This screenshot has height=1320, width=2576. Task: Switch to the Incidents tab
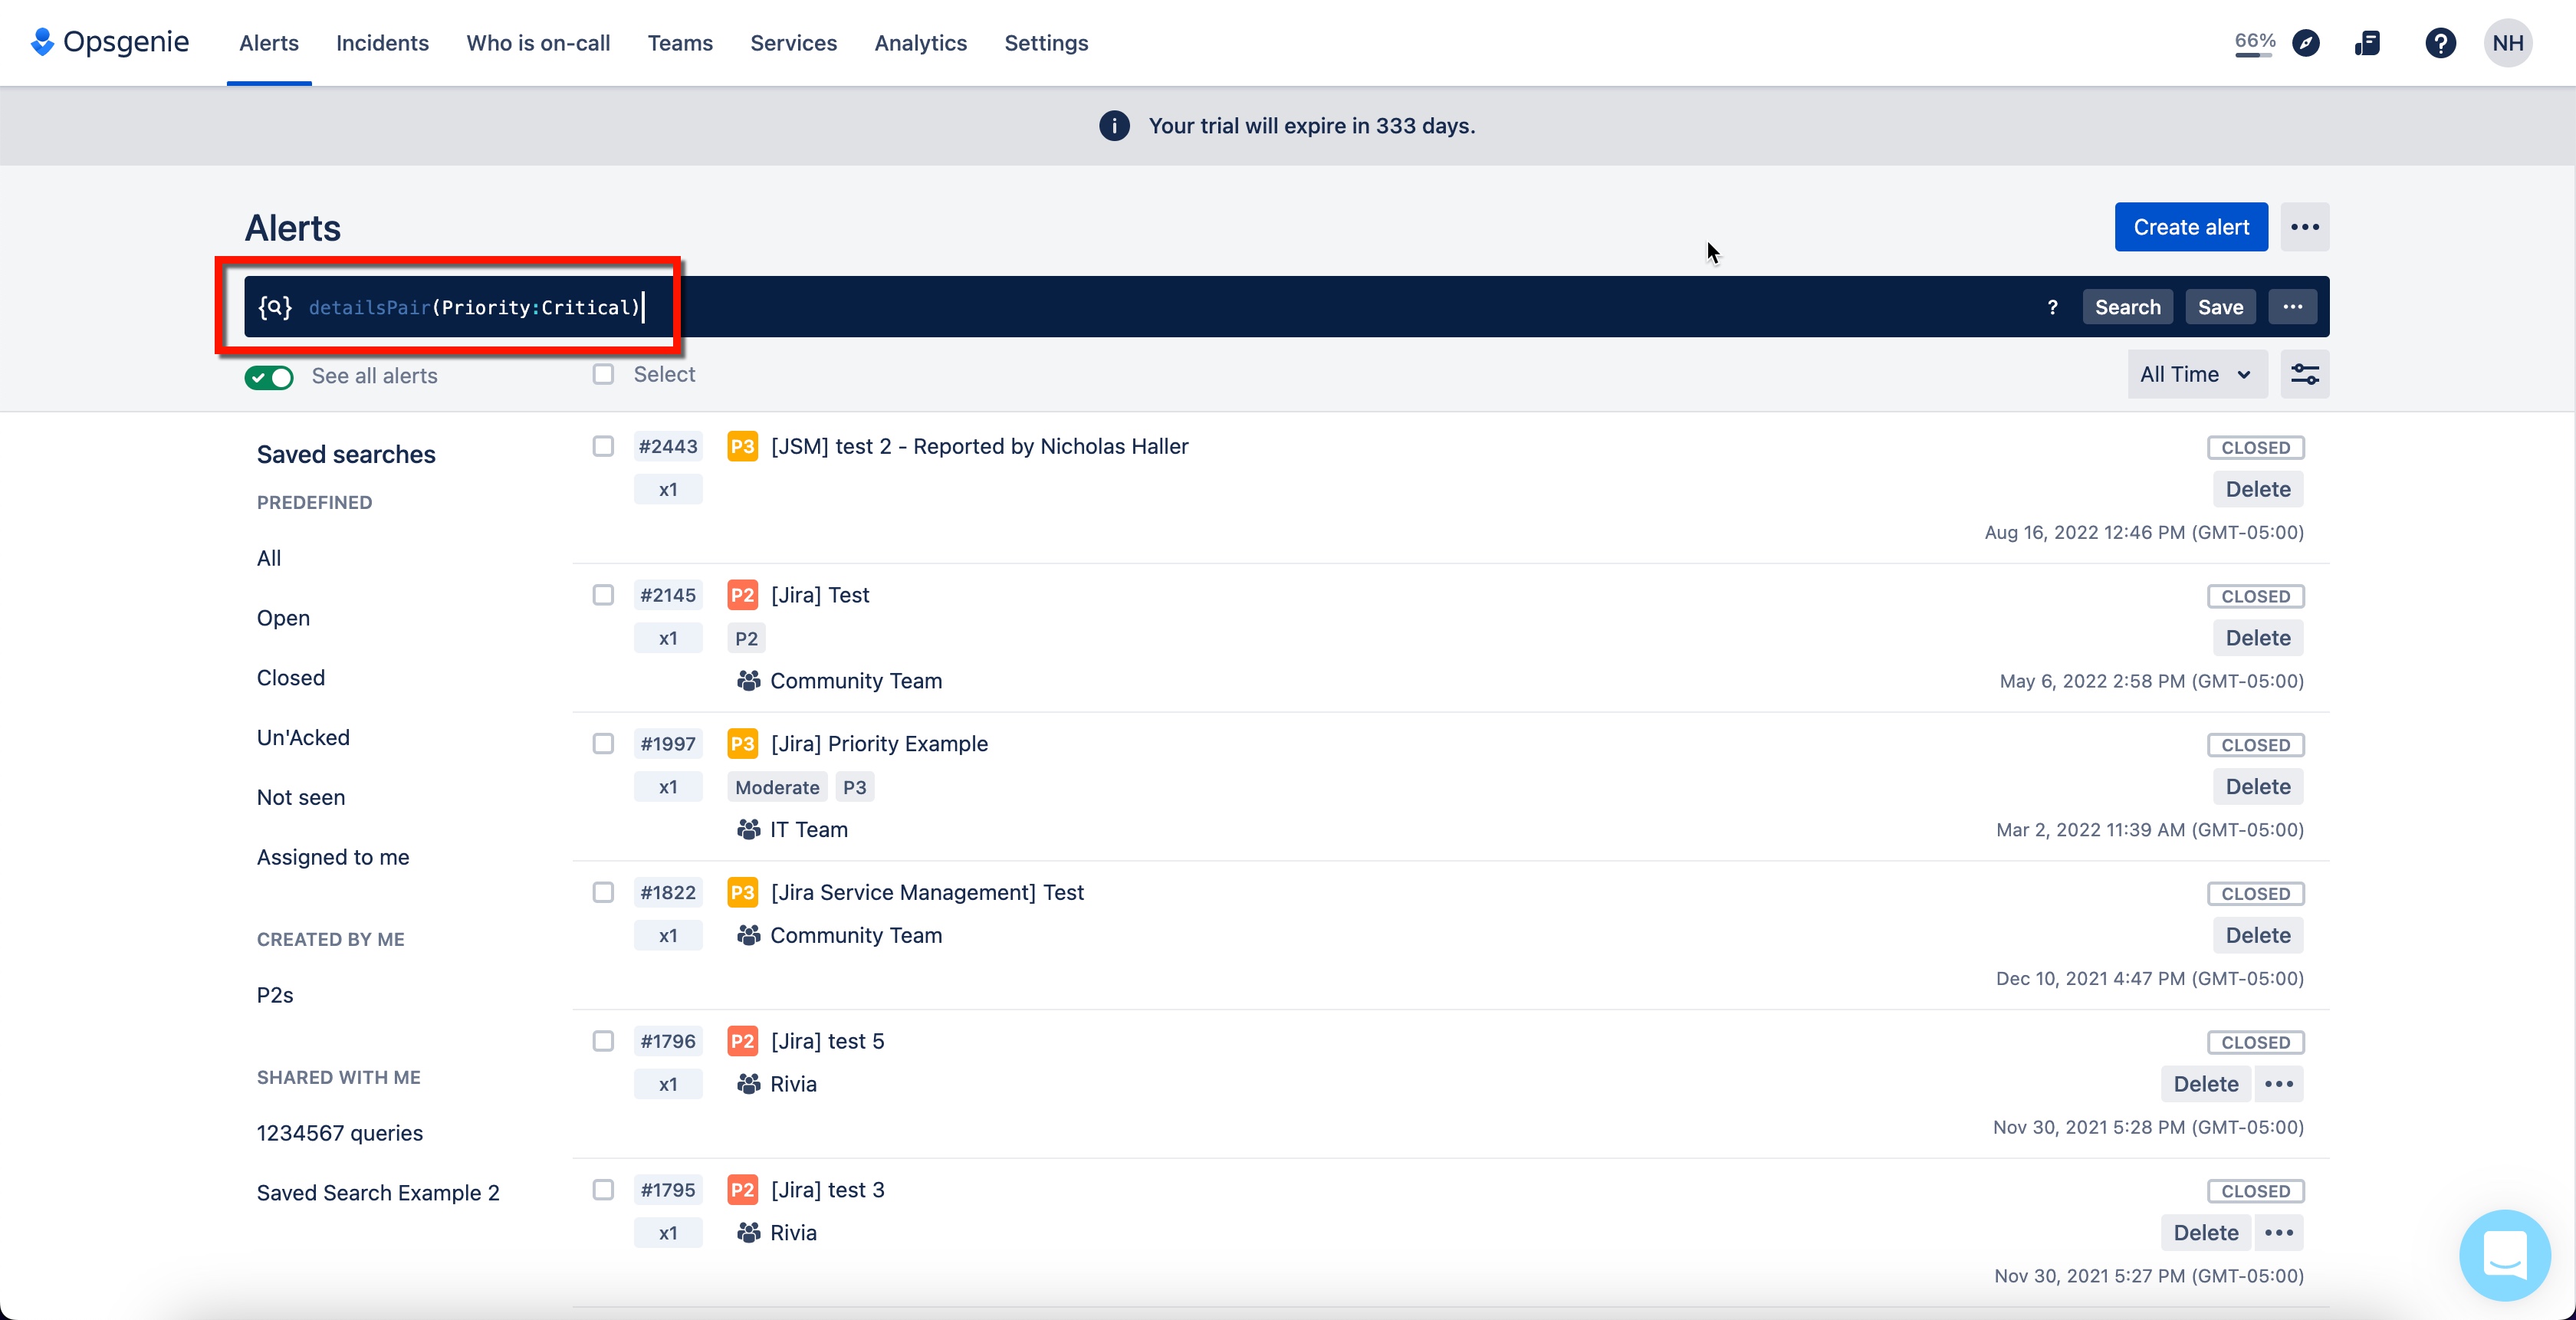pos(382,43)
